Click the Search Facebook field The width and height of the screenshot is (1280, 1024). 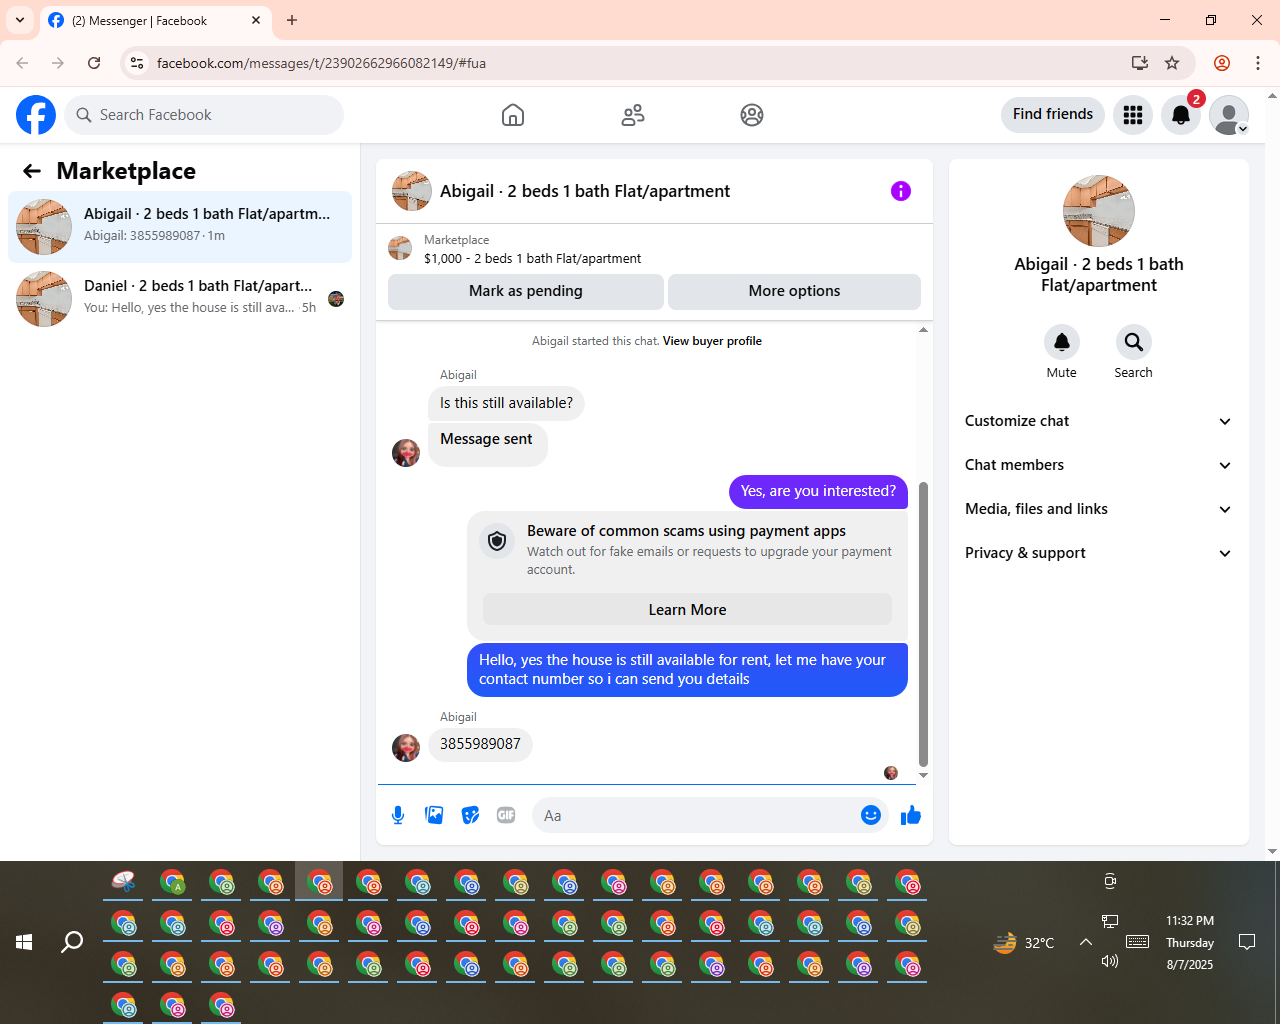tap(204, 115)
